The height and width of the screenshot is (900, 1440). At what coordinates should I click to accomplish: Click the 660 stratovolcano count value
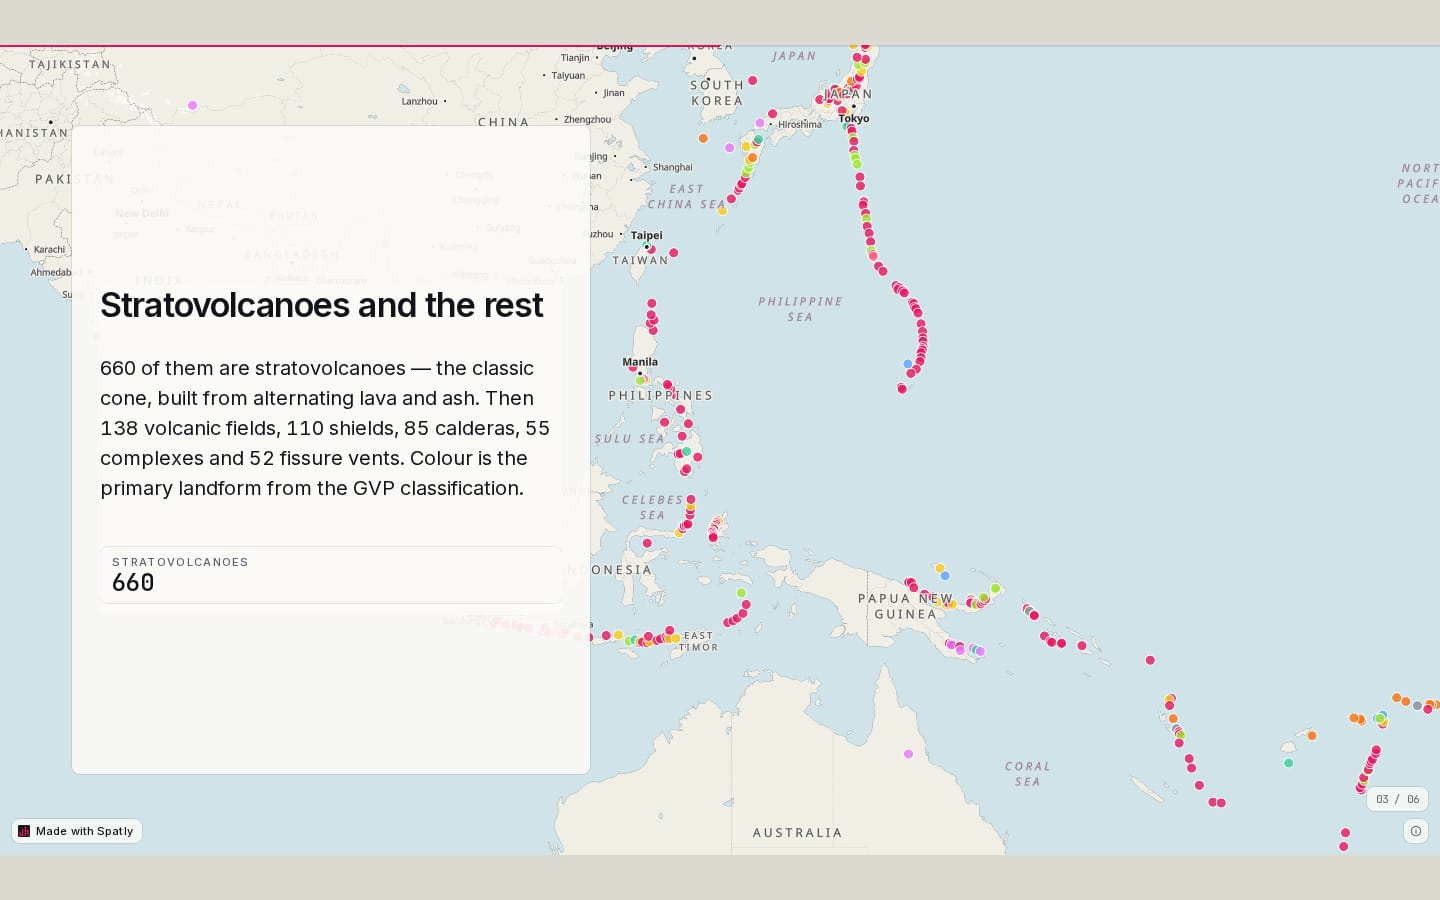tap(133, 583)
